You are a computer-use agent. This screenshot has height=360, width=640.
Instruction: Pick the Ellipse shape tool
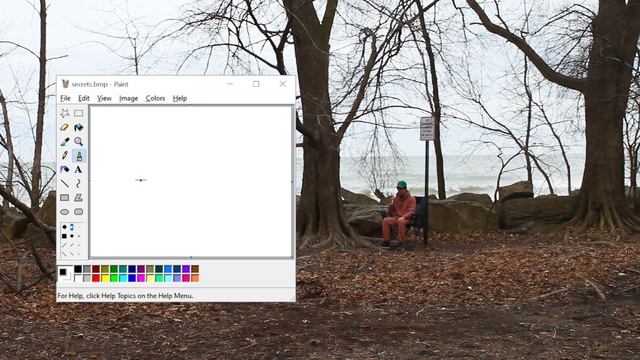click(x=64, y=212)
